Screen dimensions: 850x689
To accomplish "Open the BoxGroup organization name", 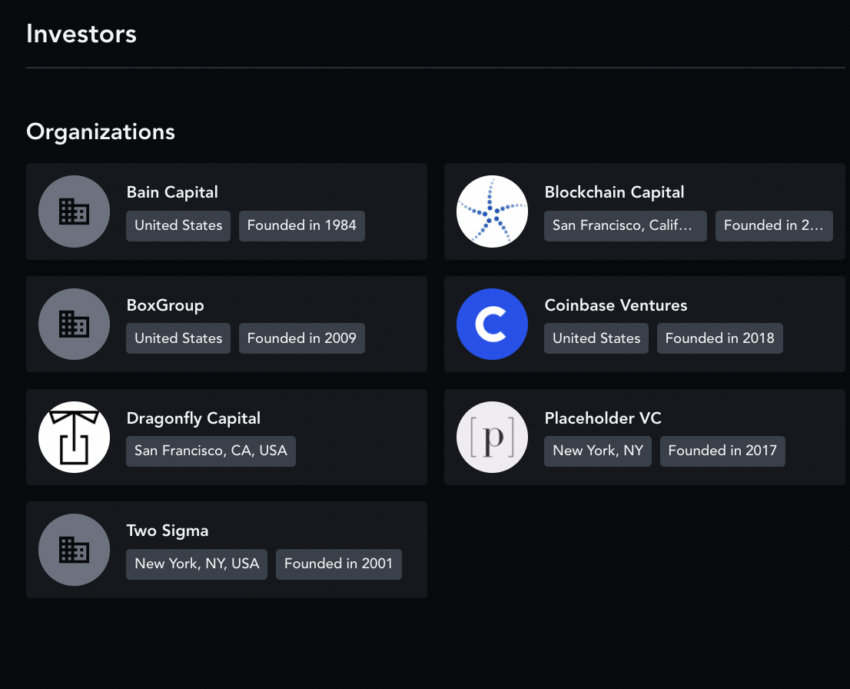I will tap(165, 305).
